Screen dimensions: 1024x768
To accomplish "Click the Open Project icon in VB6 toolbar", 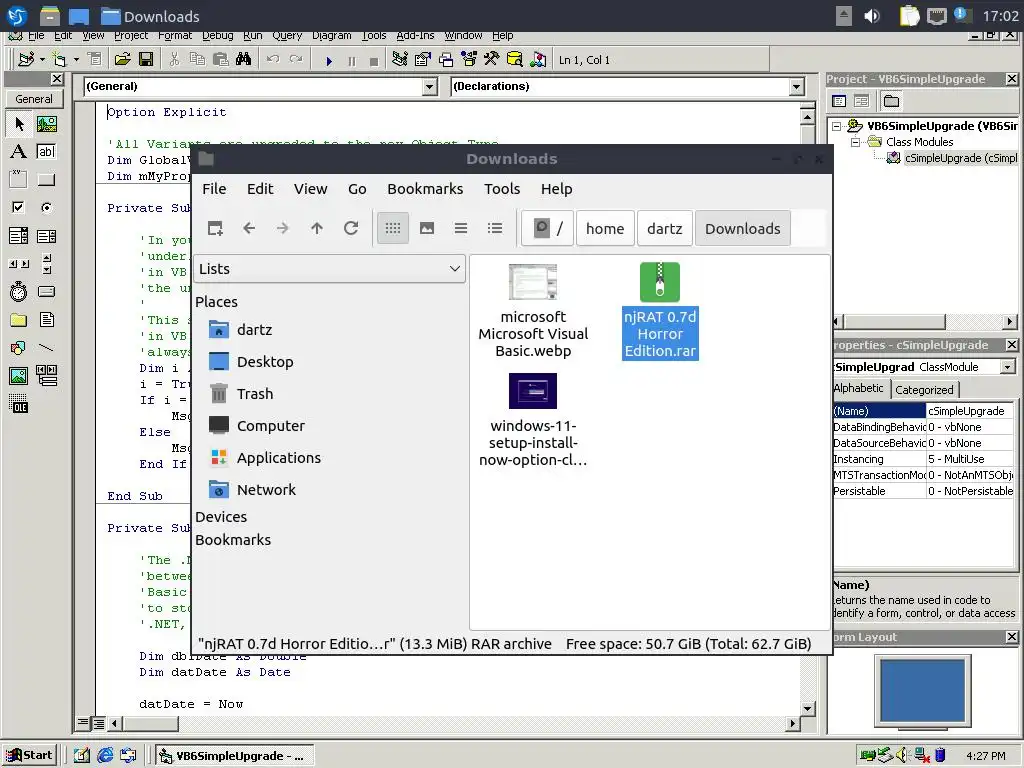I will [122, 60].
